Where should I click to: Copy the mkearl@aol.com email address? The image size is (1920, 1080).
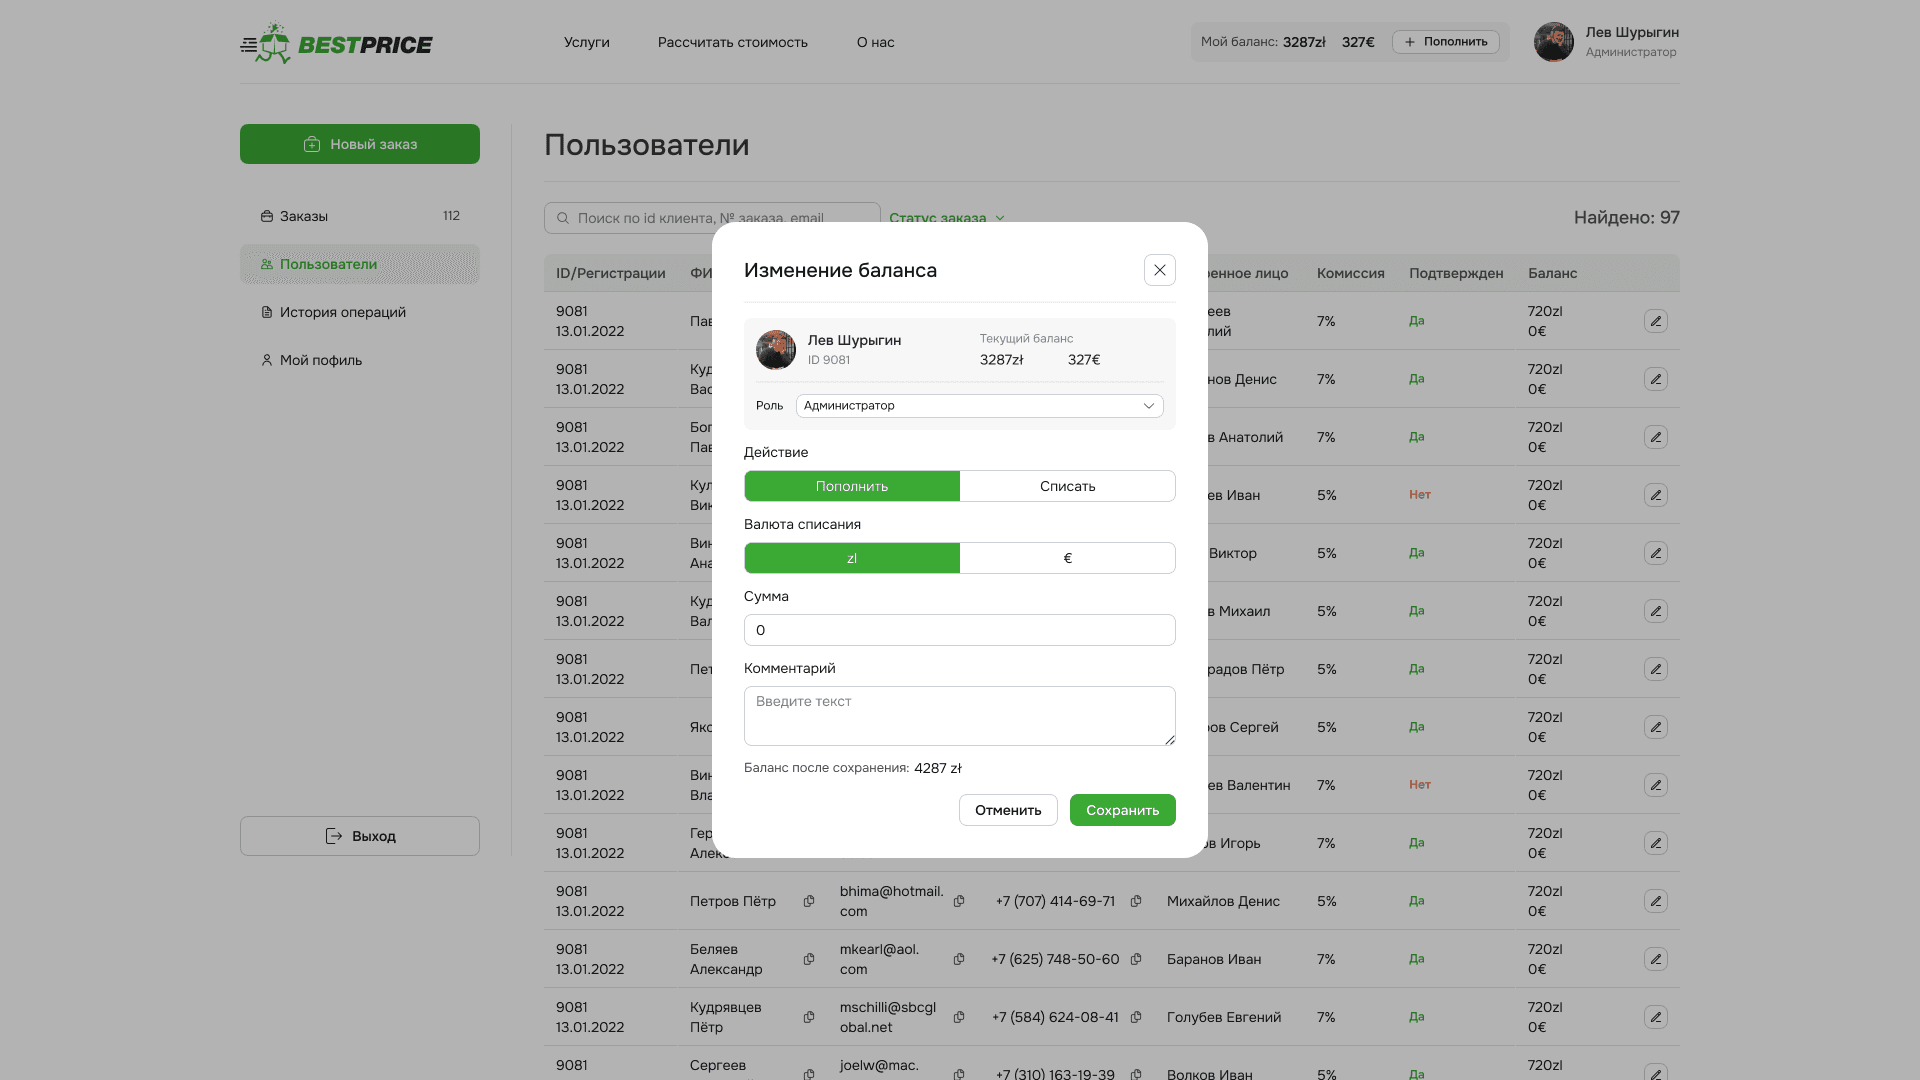(x=959, y=959)
